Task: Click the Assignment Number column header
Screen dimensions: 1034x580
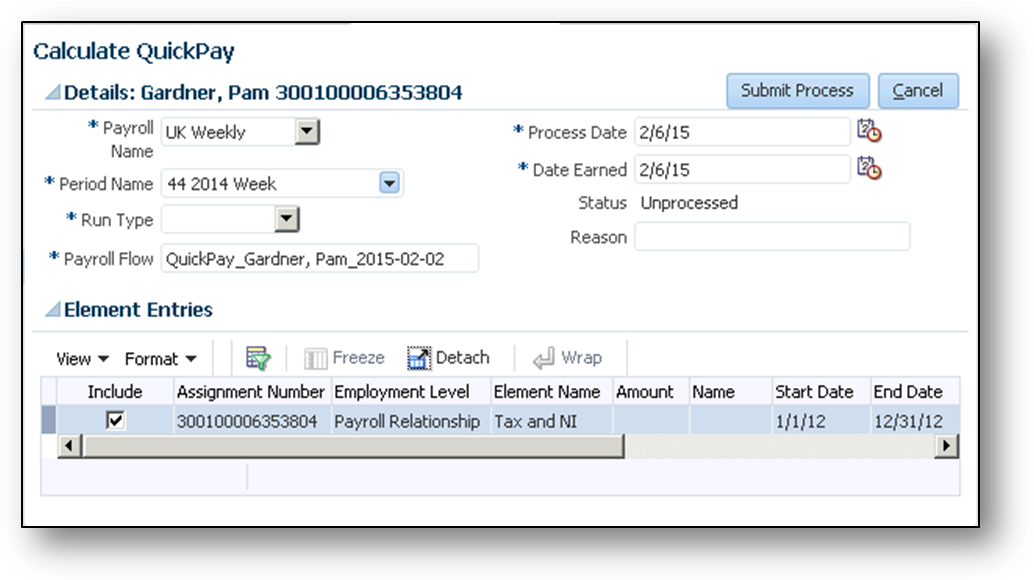Action: point(251,392)
